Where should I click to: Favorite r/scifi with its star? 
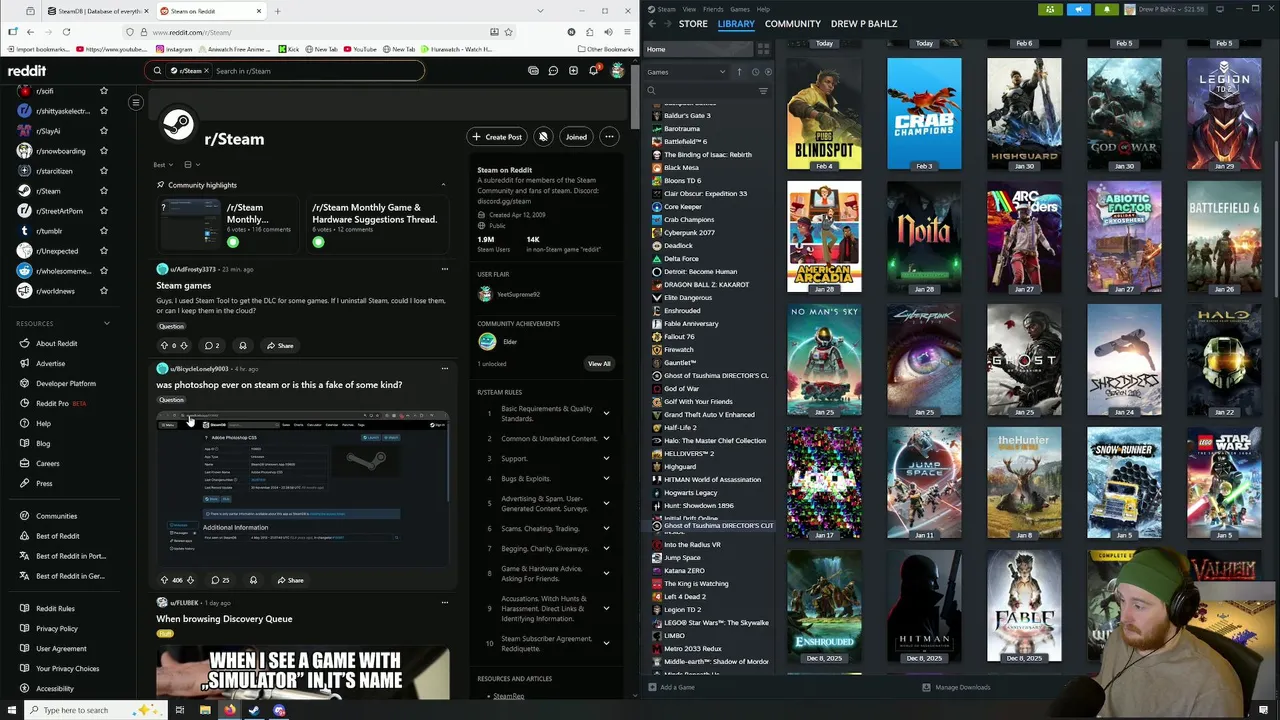[103, 91]
